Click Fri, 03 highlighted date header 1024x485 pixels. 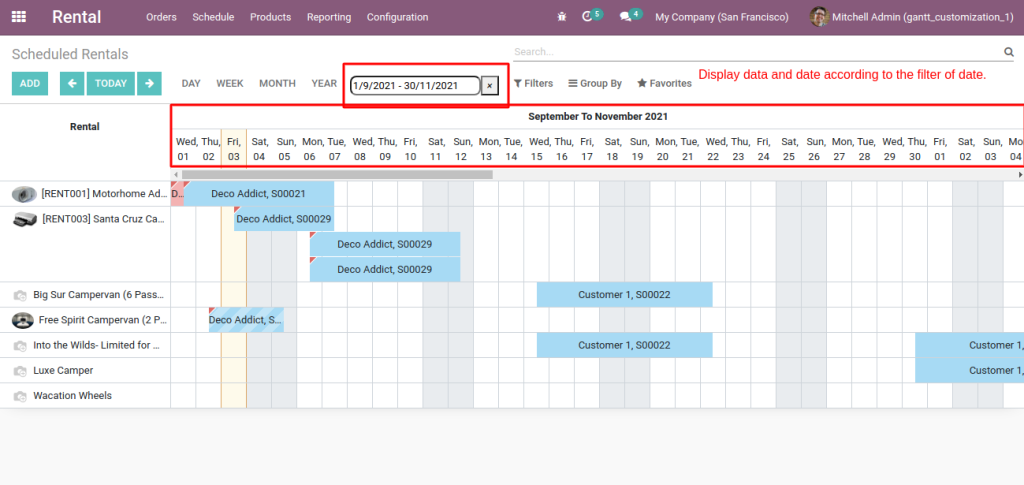point(234,149)
